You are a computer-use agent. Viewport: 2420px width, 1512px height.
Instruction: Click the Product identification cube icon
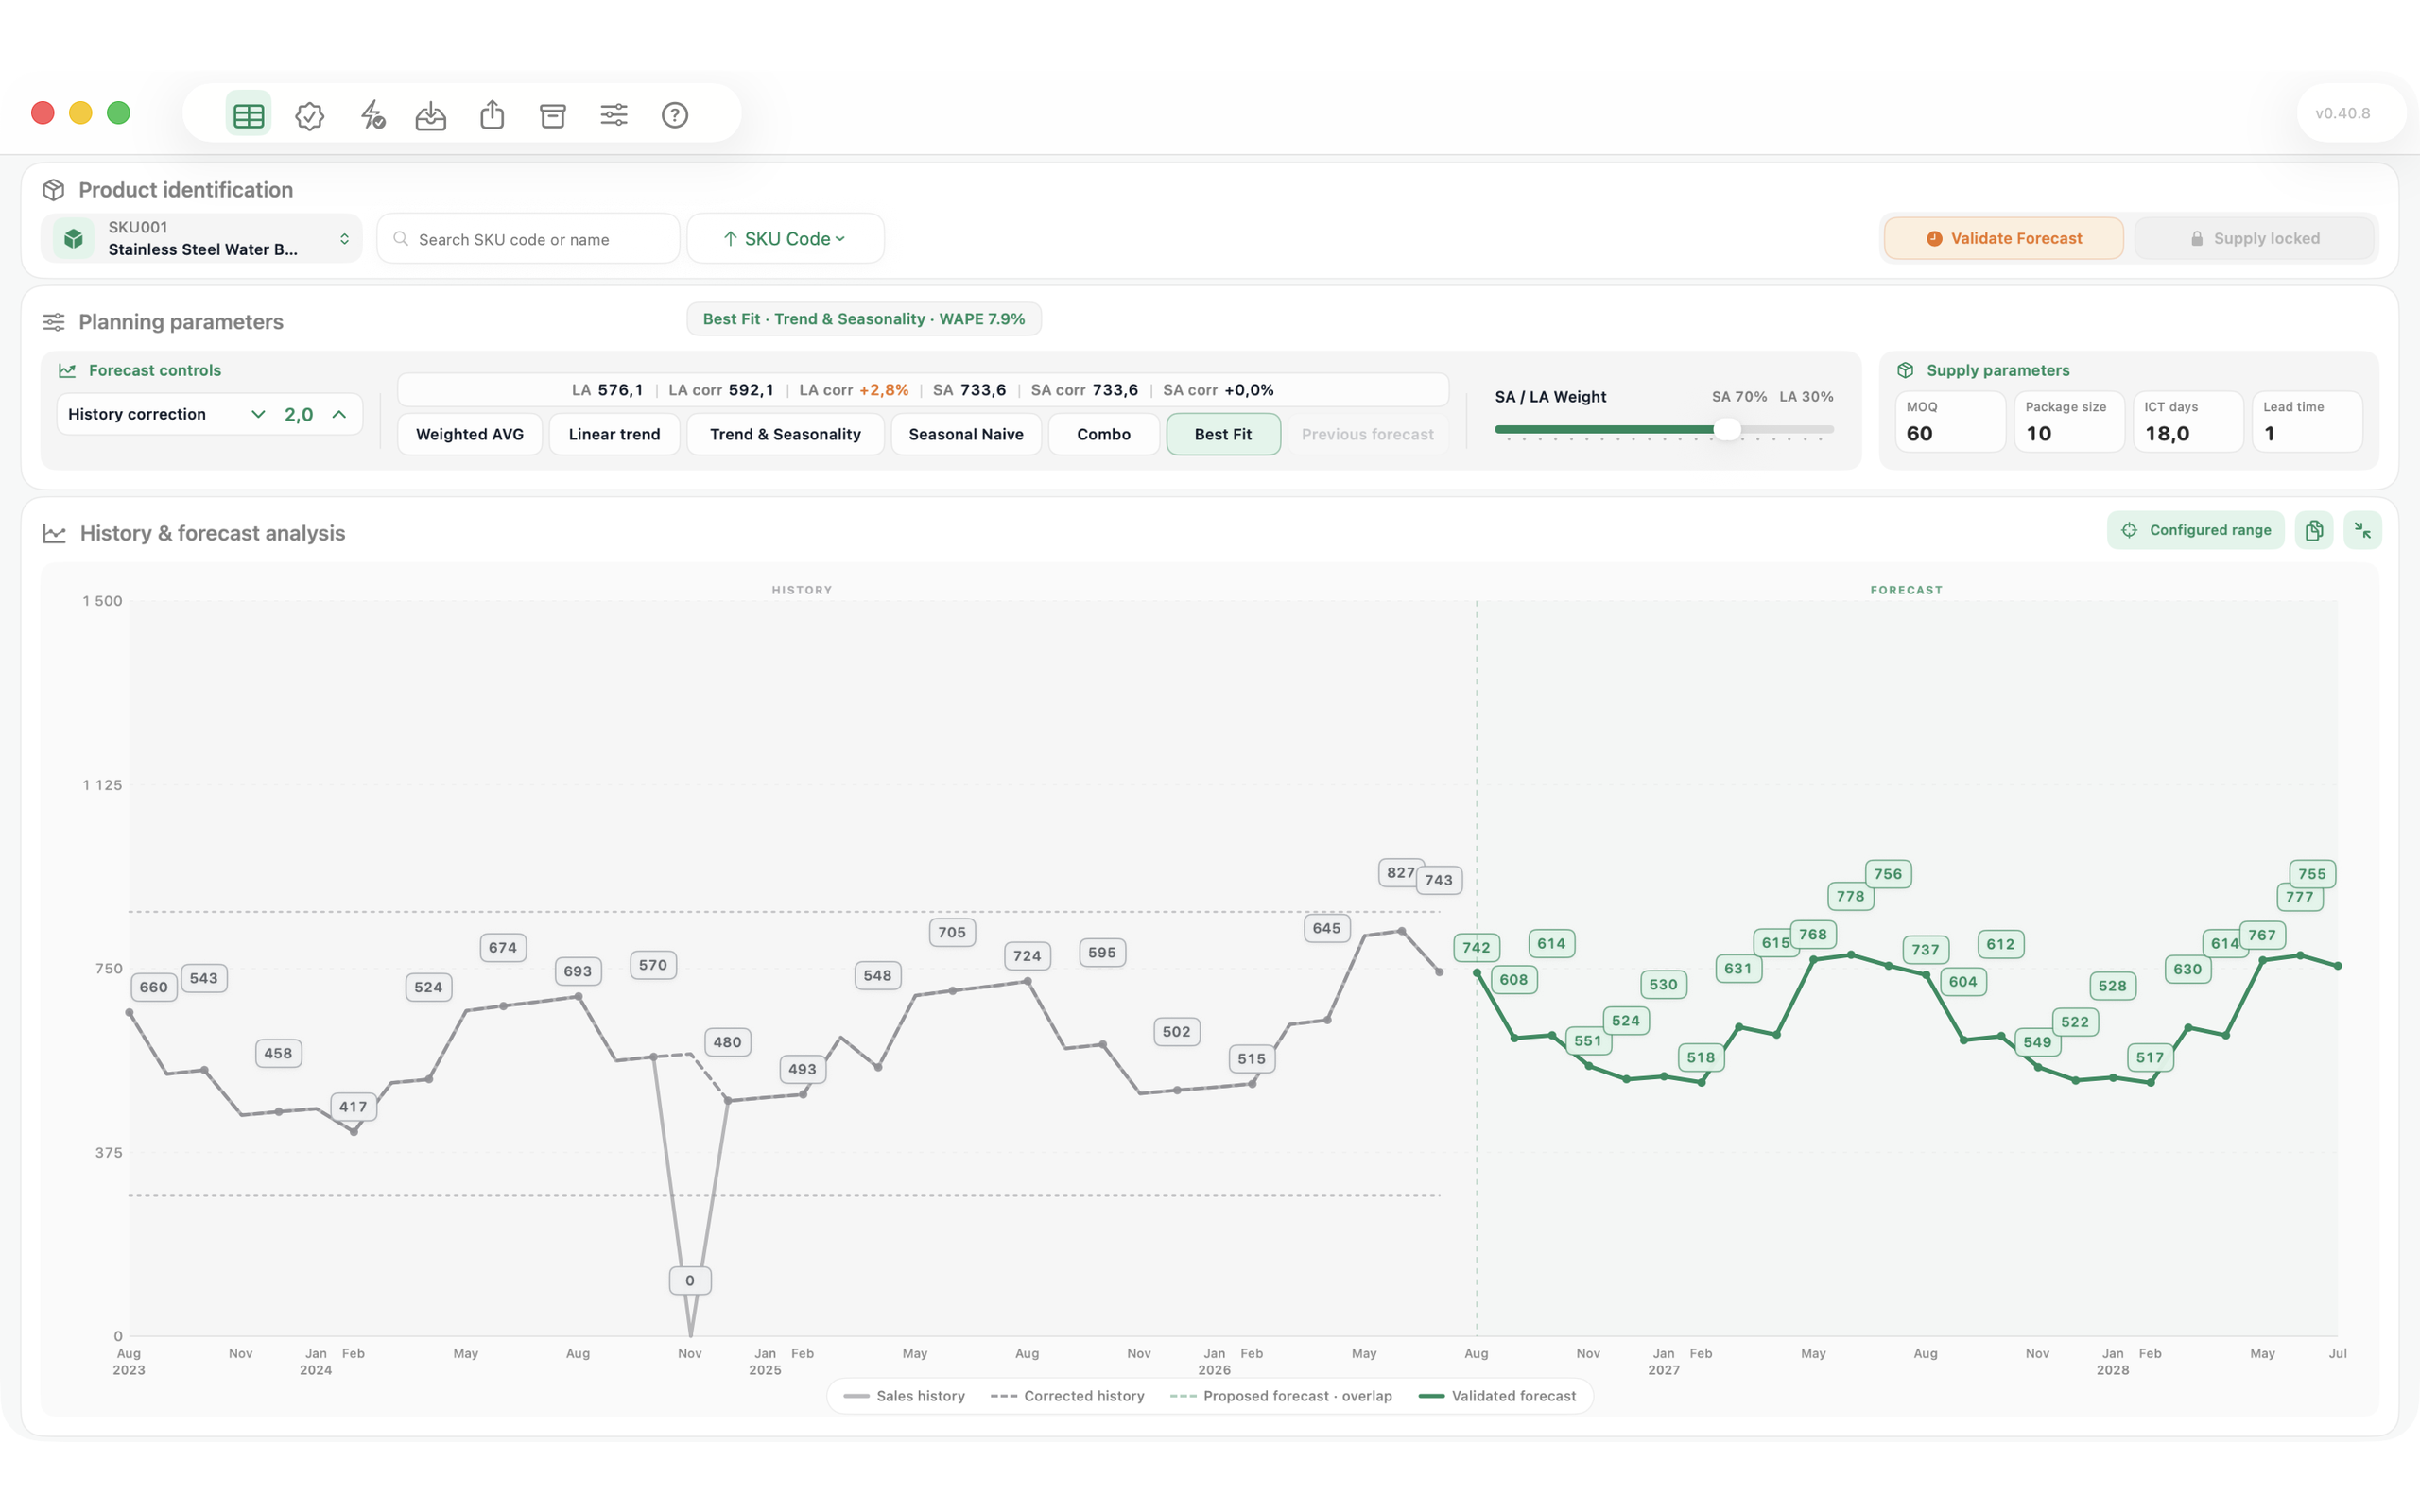[54, 190]
